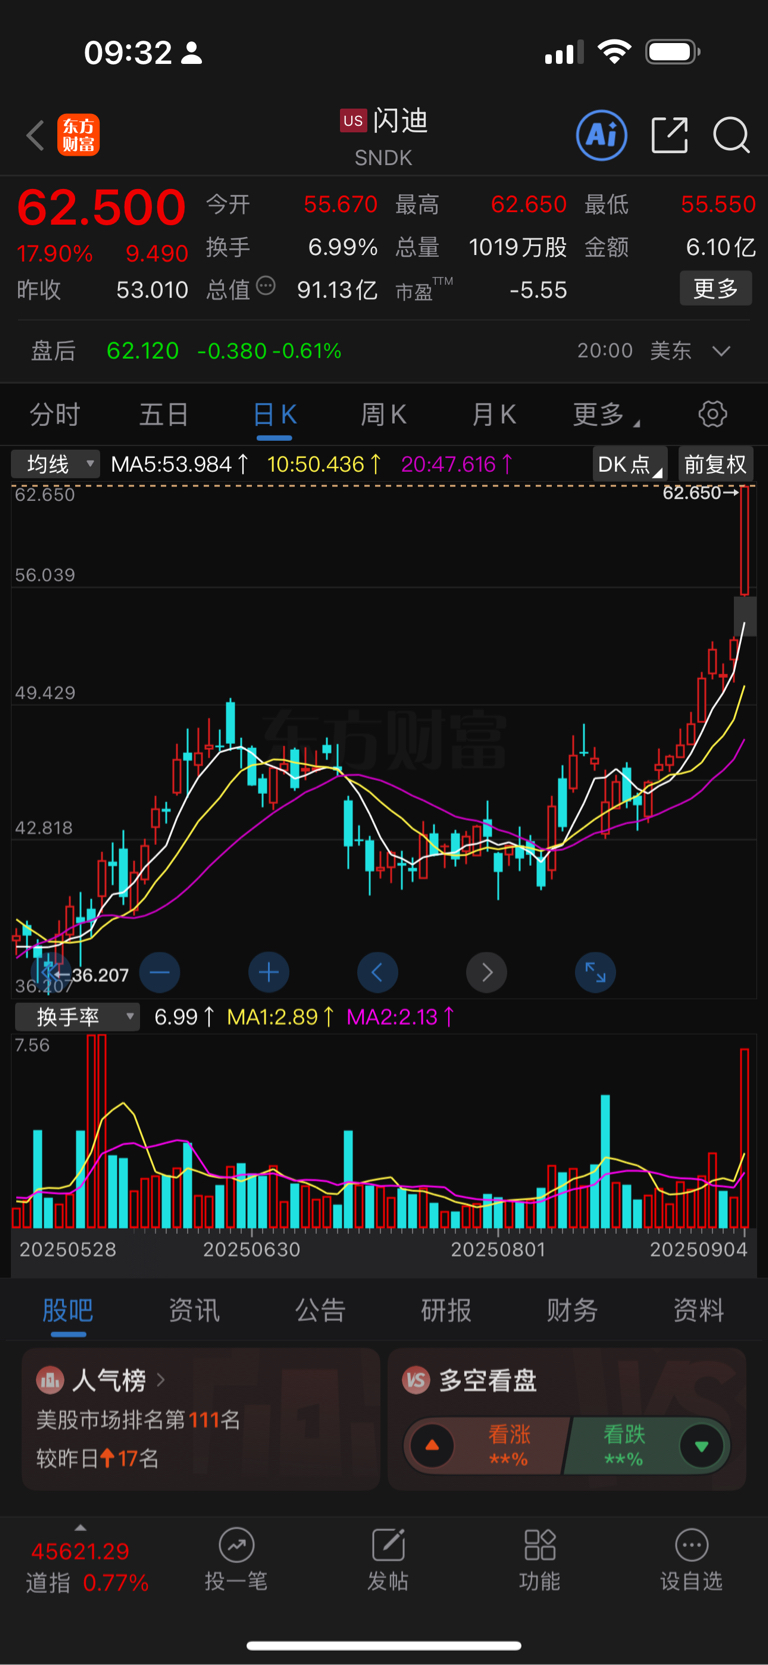Open the 换手率 indicator dropdown
768x1665 pixels.
click(77, 1017)
